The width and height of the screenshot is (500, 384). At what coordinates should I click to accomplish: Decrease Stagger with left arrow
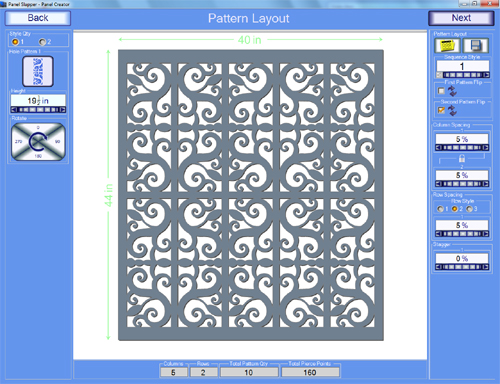438,267
